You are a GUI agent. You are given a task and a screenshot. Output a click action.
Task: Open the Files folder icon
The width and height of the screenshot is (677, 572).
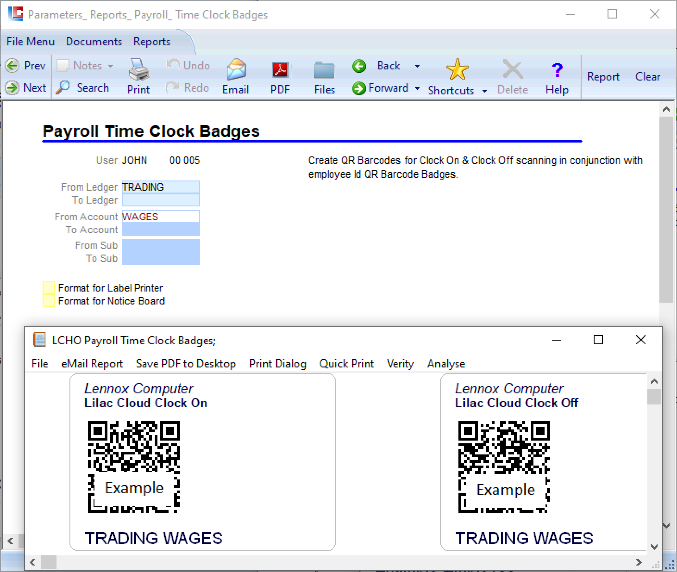tap(324, 70)
